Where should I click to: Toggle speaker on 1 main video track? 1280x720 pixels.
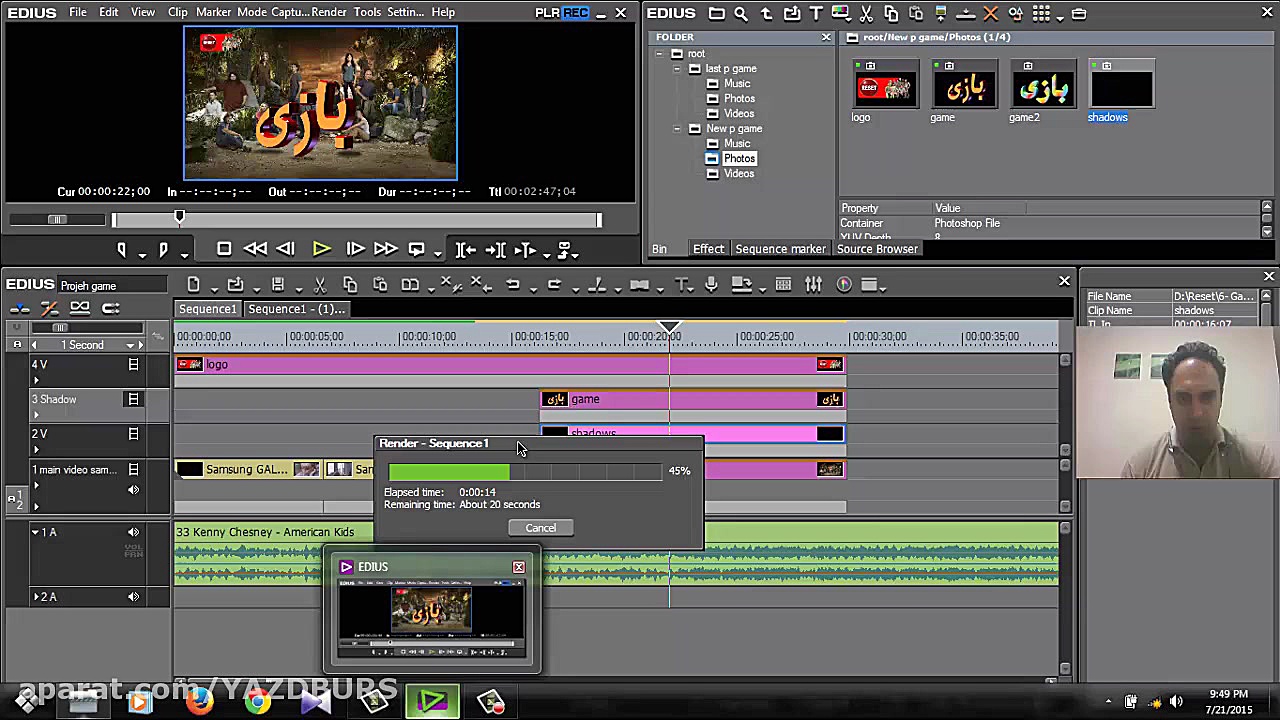point(133,489)
